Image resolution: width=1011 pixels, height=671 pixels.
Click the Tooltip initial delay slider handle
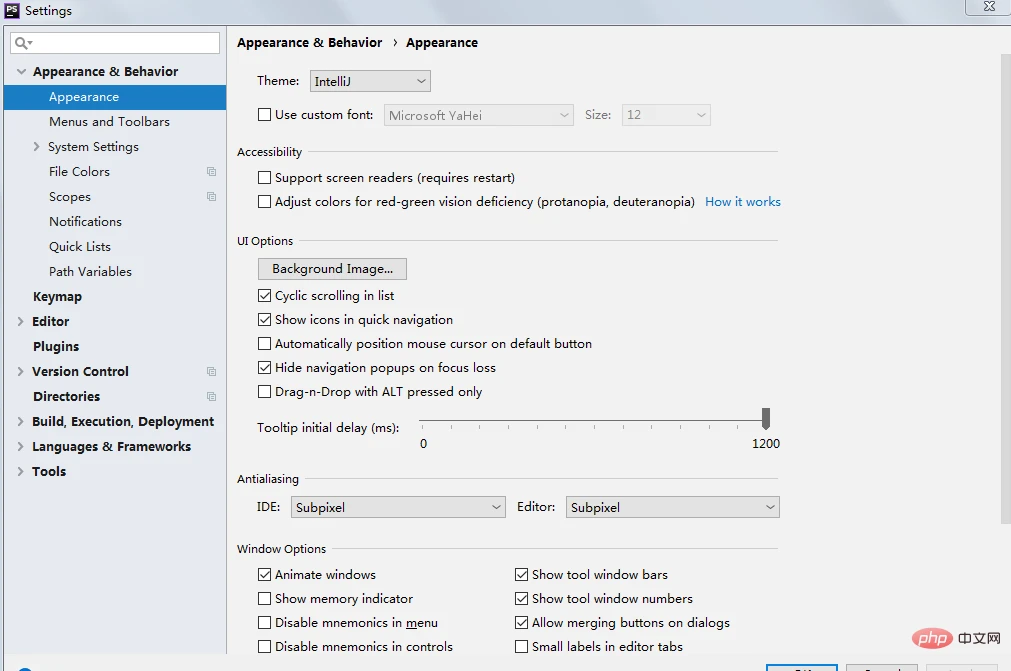coord(766,417)
